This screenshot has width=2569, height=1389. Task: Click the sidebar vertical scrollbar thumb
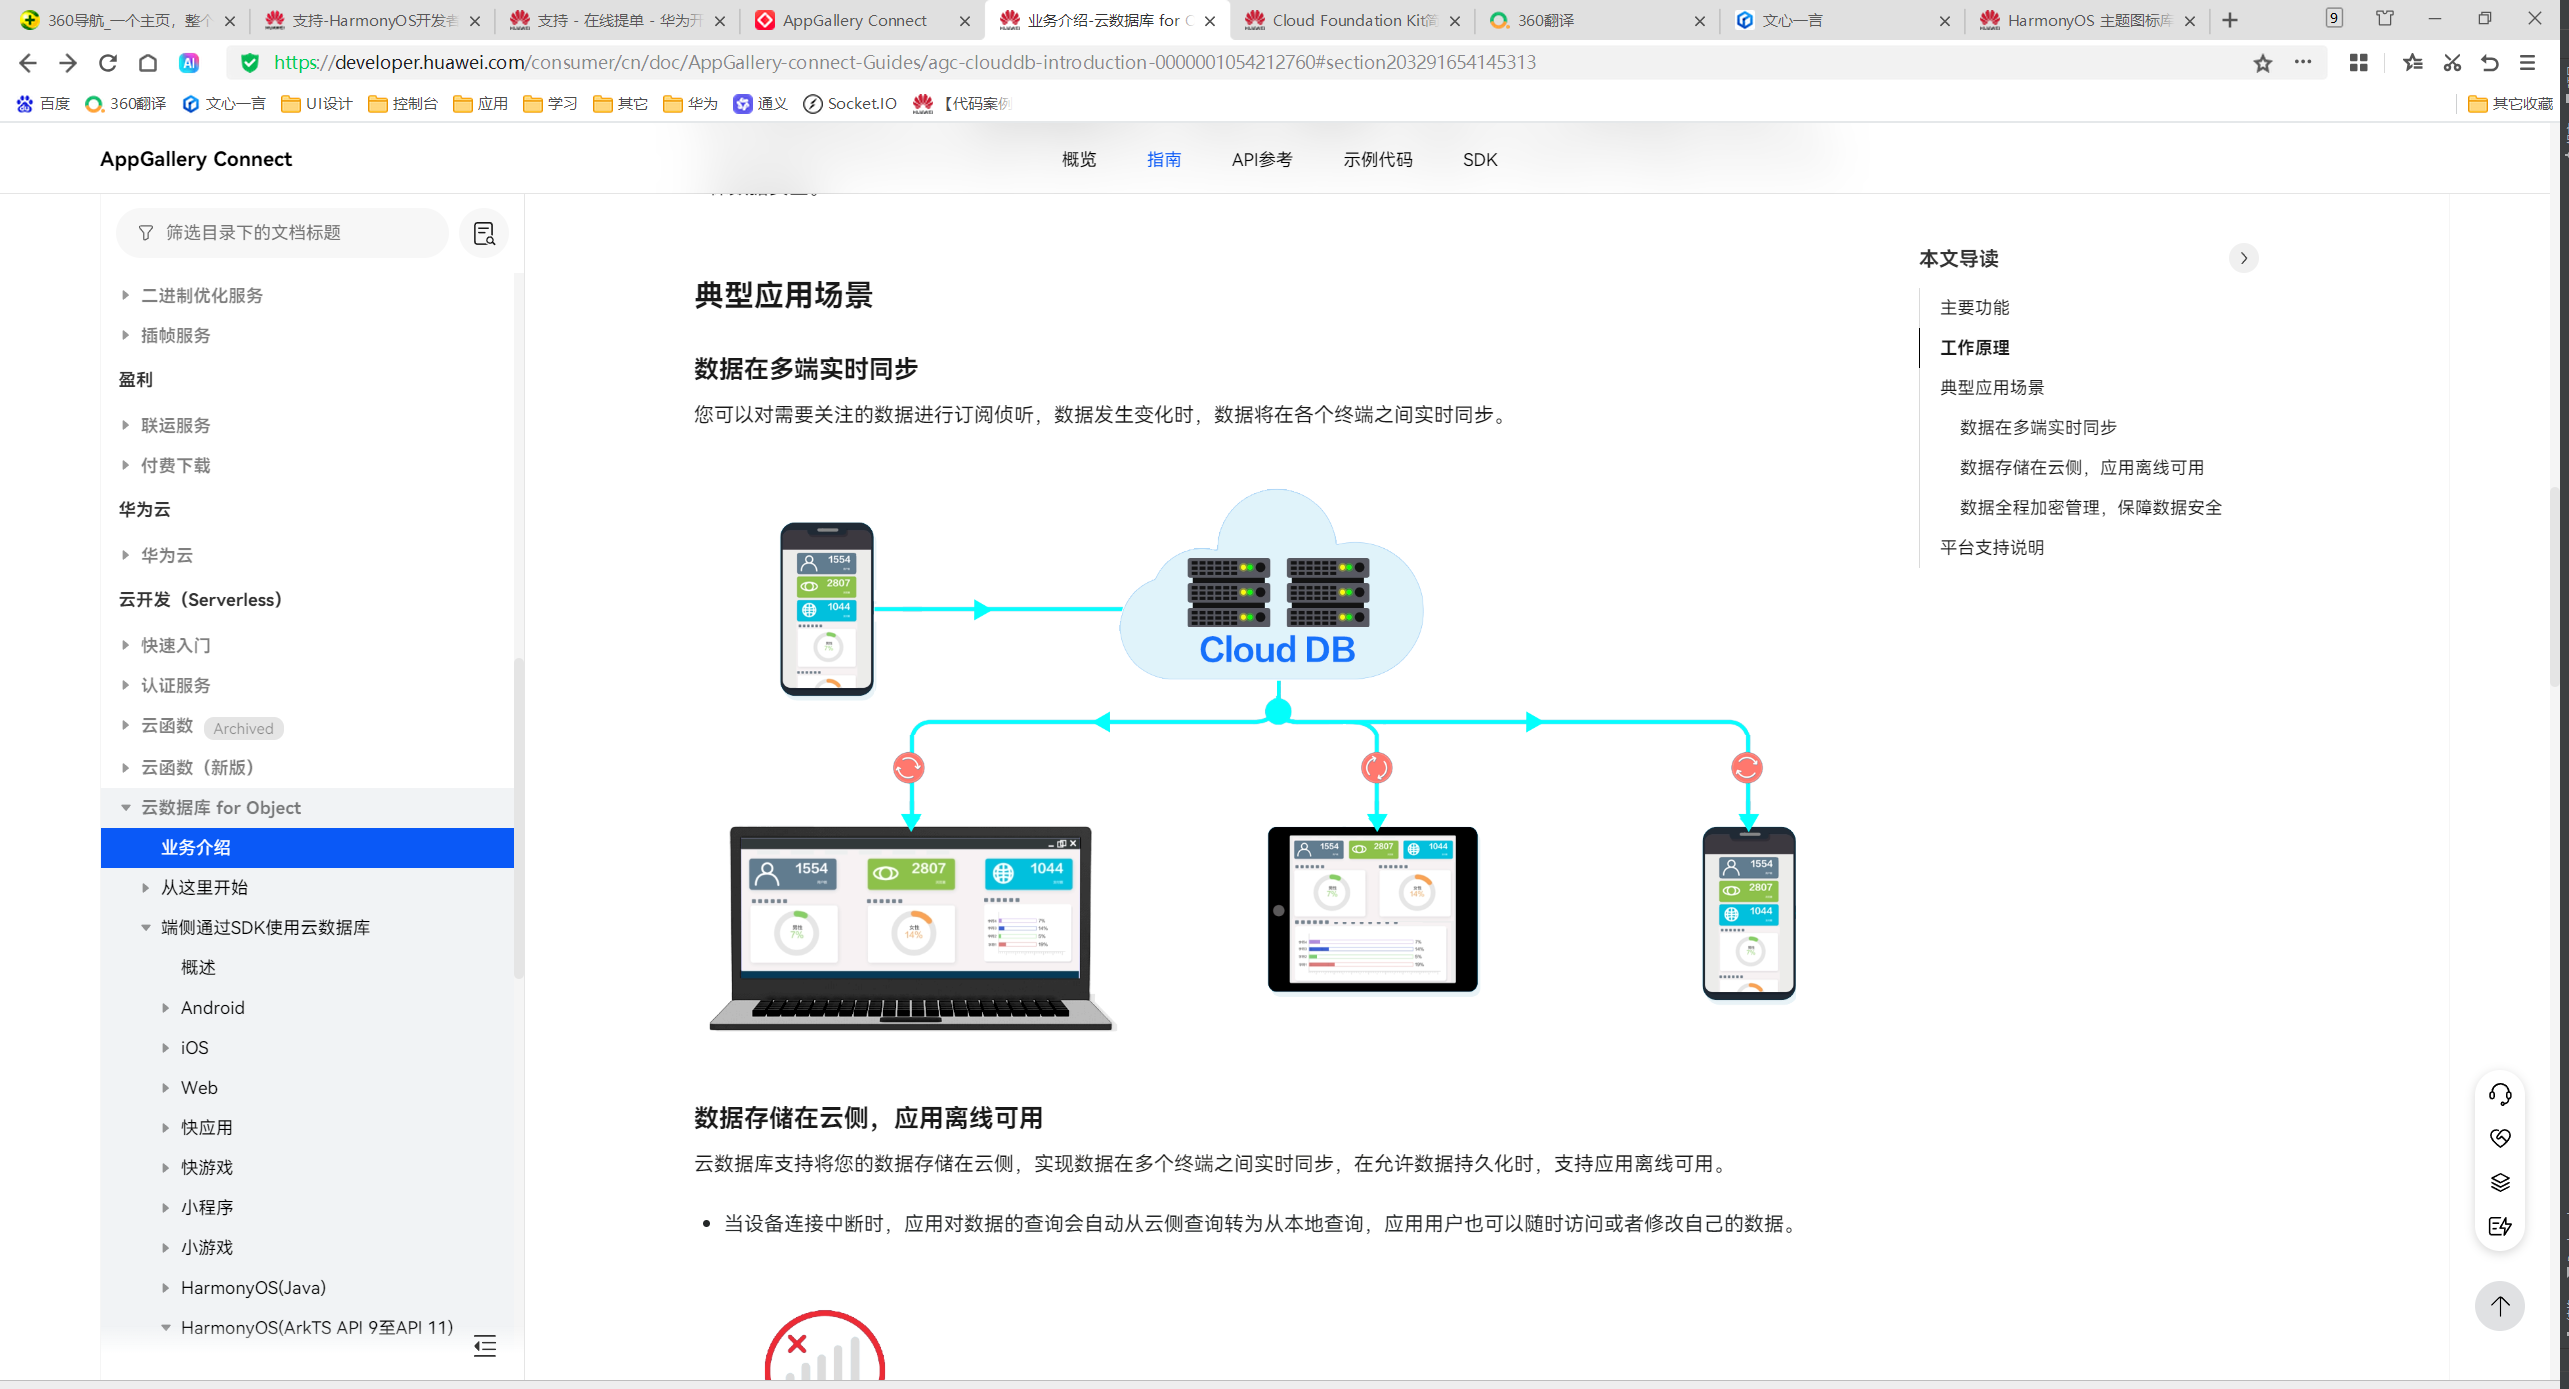(518, 818)
